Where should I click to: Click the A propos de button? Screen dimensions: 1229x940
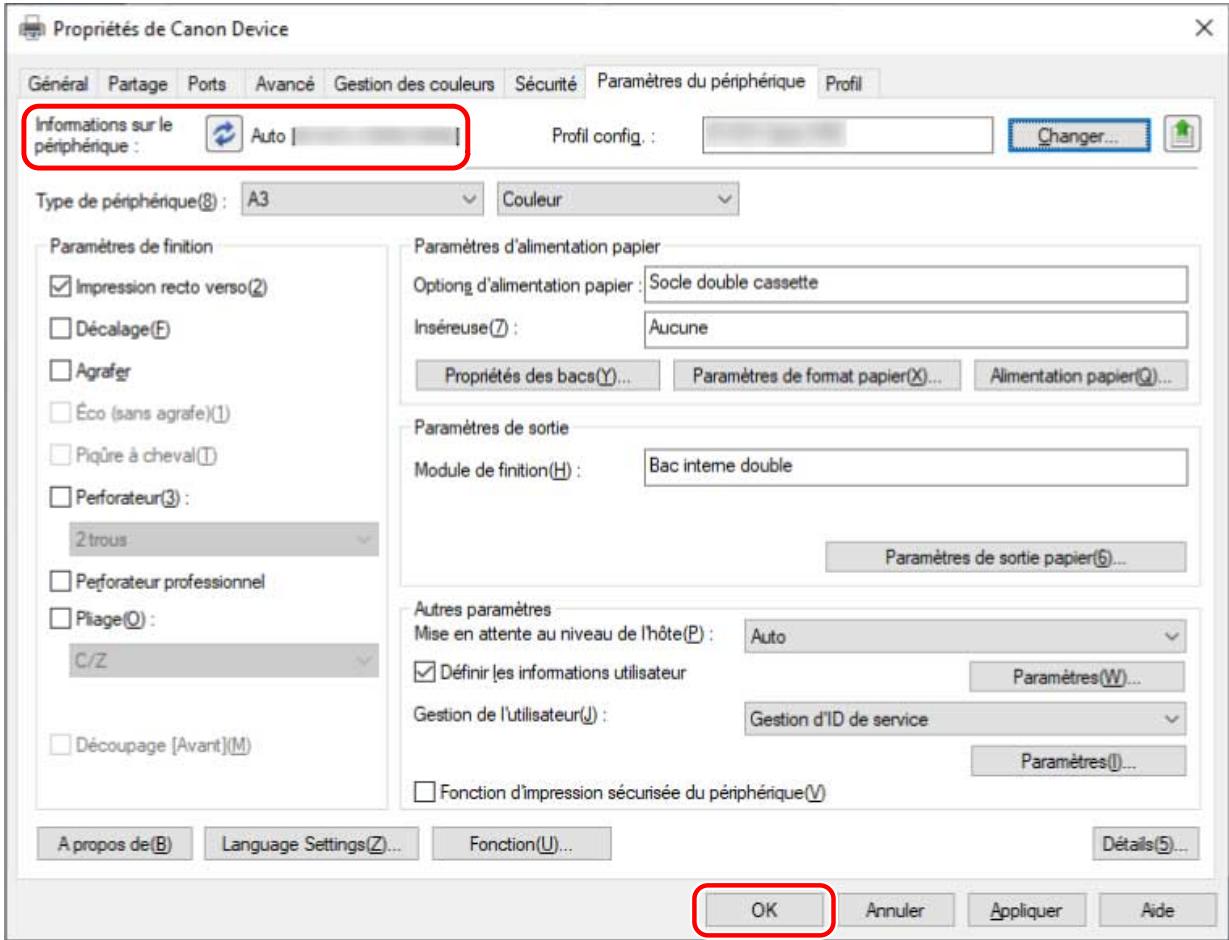click(x=115, y=845)
